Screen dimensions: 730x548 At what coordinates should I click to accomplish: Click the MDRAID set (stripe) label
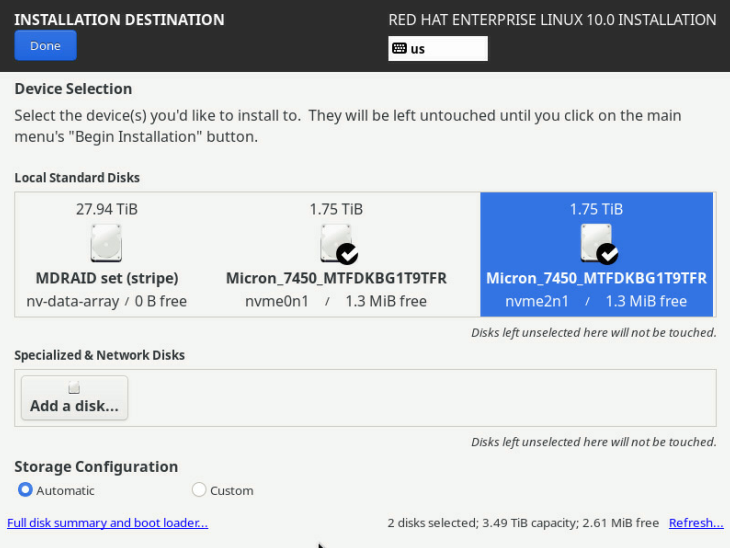(x=107, y=278)
